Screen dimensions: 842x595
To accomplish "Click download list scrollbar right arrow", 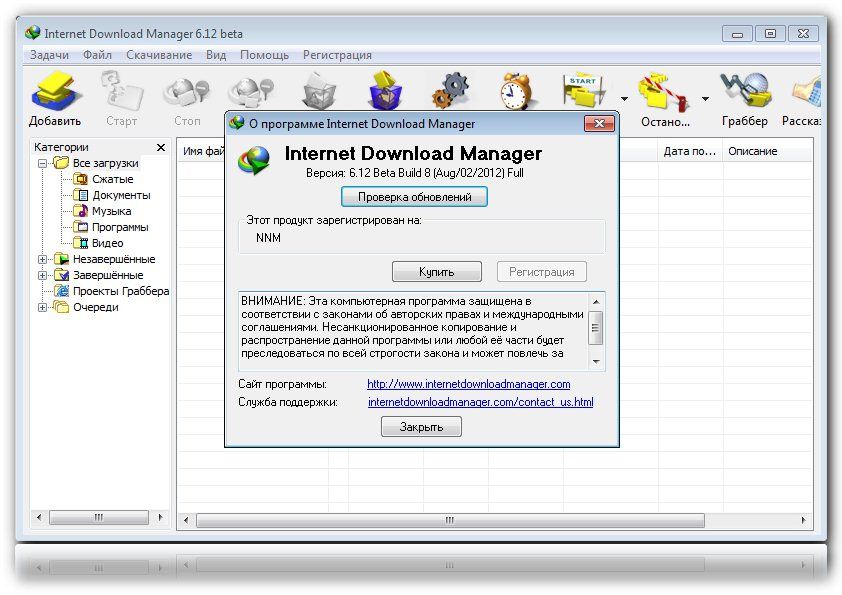I will [x=803, y=520].
